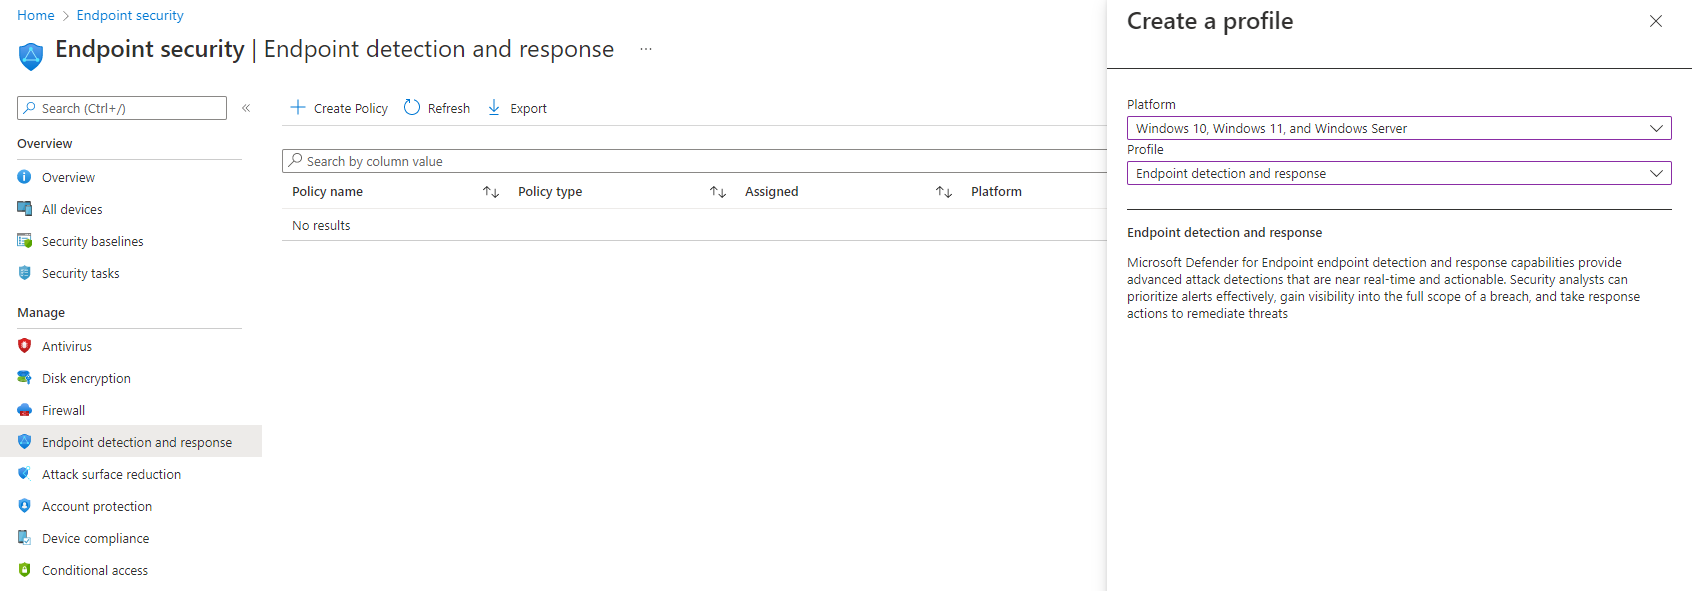Go to Home breadcrumb link
The width and height of the screenshot is (1692, 591).
pos(36,15)
